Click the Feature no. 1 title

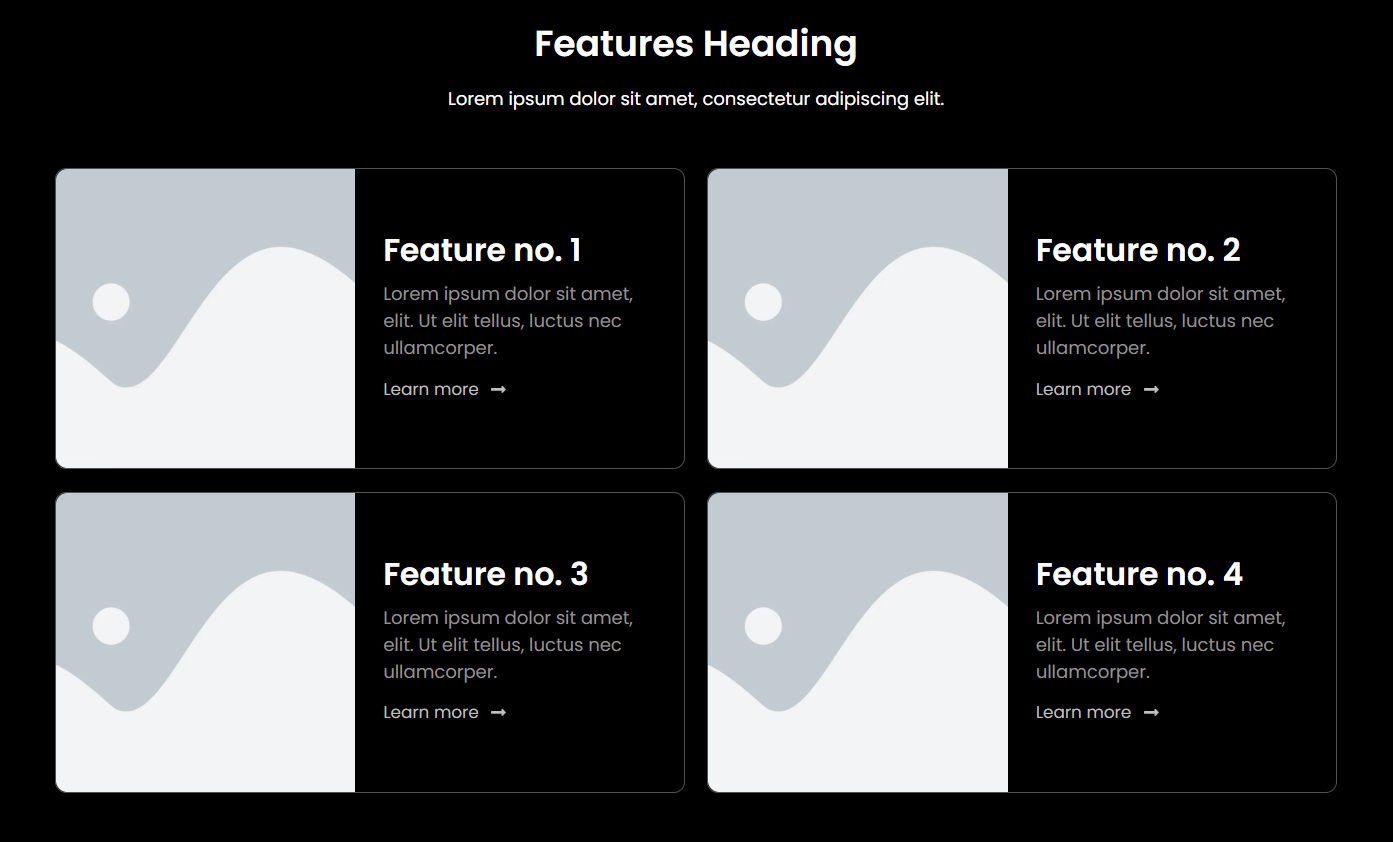point(482,250)
